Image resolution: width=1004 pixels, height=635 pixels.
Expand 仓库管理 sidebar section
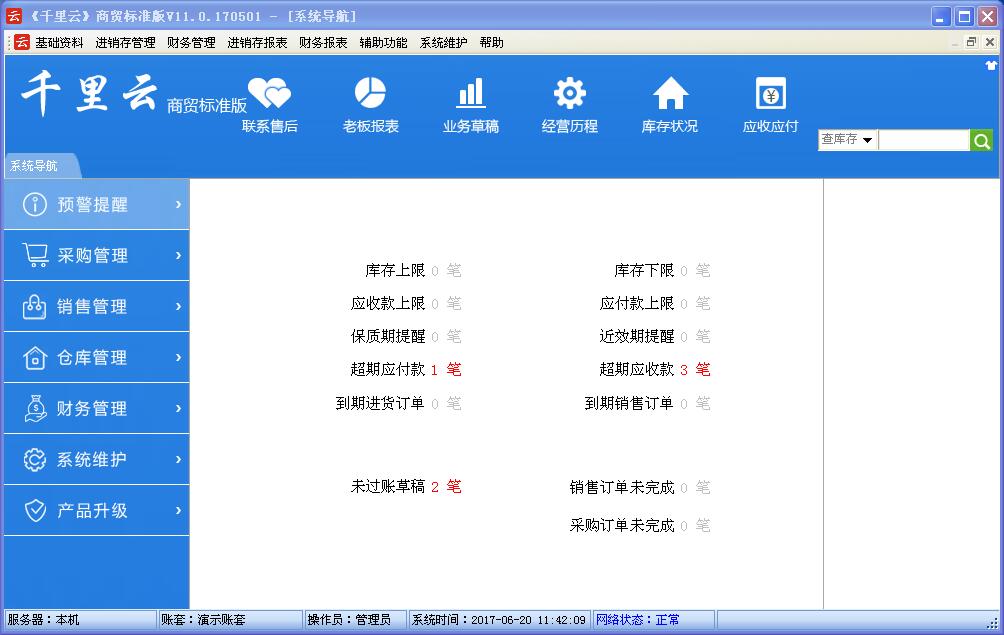96,358
